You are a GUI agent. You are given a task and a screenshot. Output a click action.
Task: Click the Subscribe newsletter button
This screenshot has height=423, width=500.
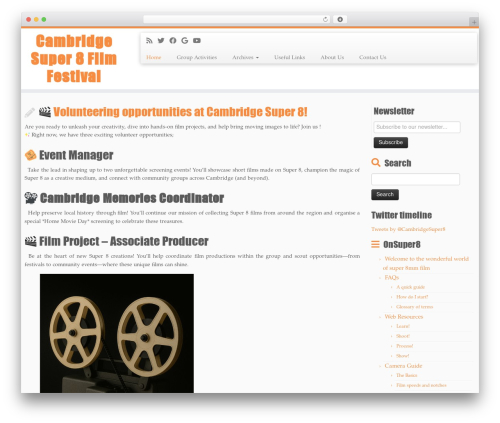(x=391, y=142)
